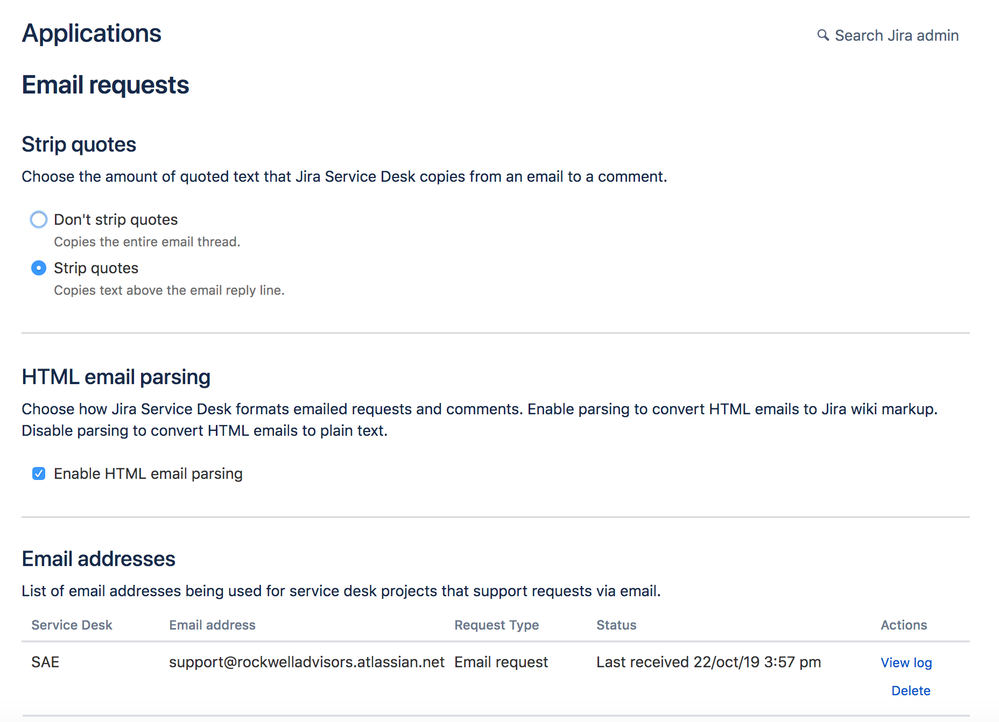Click the Email address column header
The image size is (999, 722).
(212, 625)
